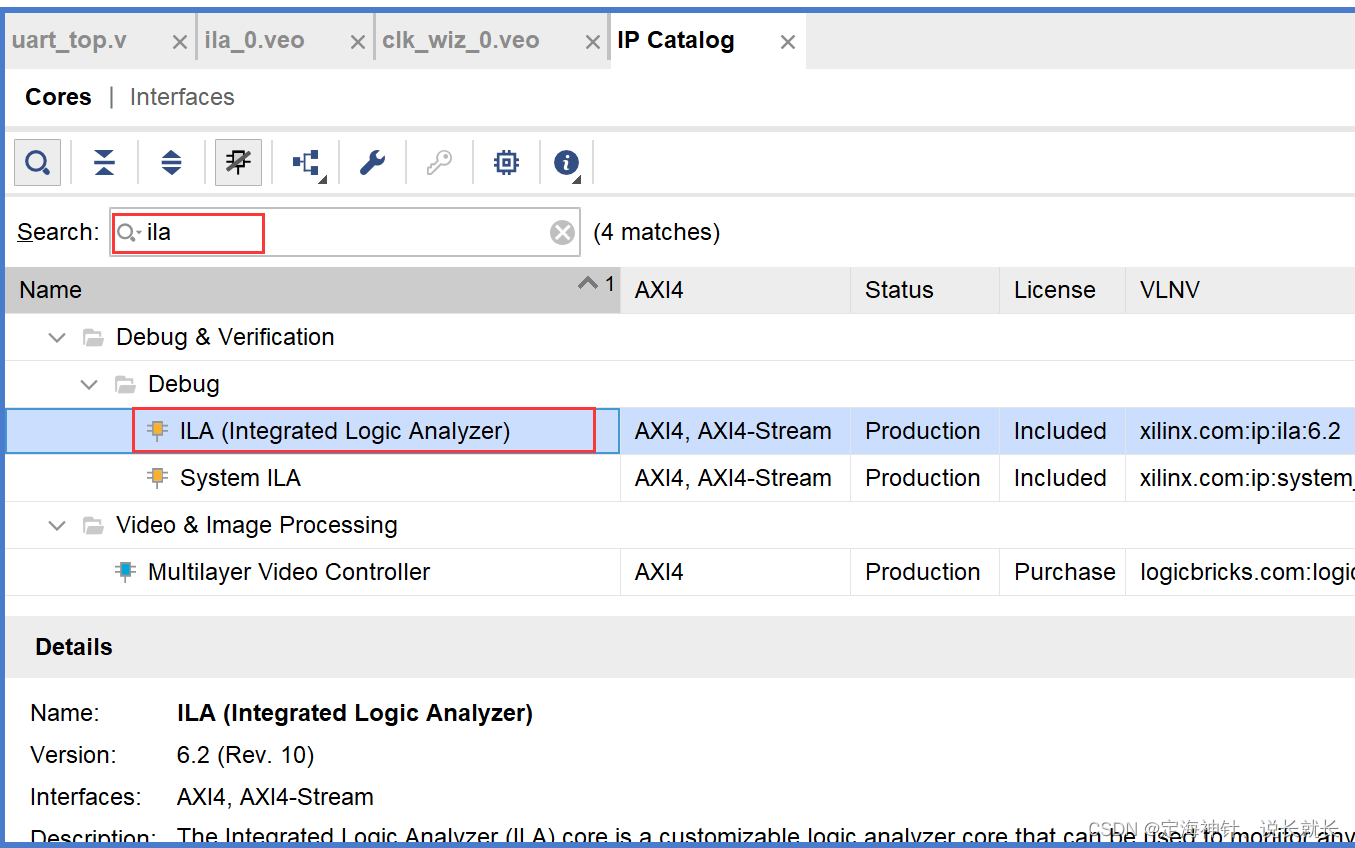The height and width of the screenshot is (848, 1355).
Task: Click the Collapse All toolbar icon
Action: (104, 162)
